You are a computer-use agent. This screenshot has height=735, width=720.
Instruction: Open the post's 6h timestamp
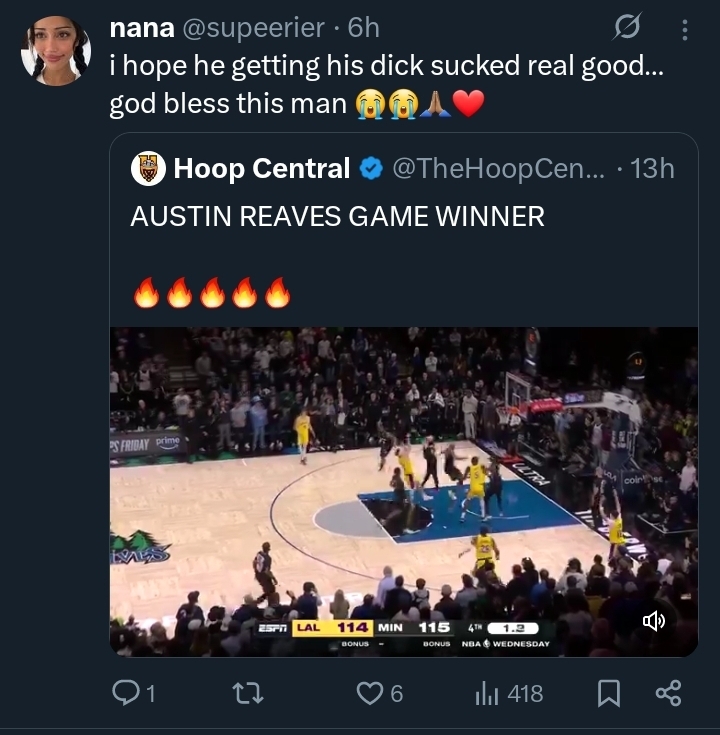click(363, 29)
